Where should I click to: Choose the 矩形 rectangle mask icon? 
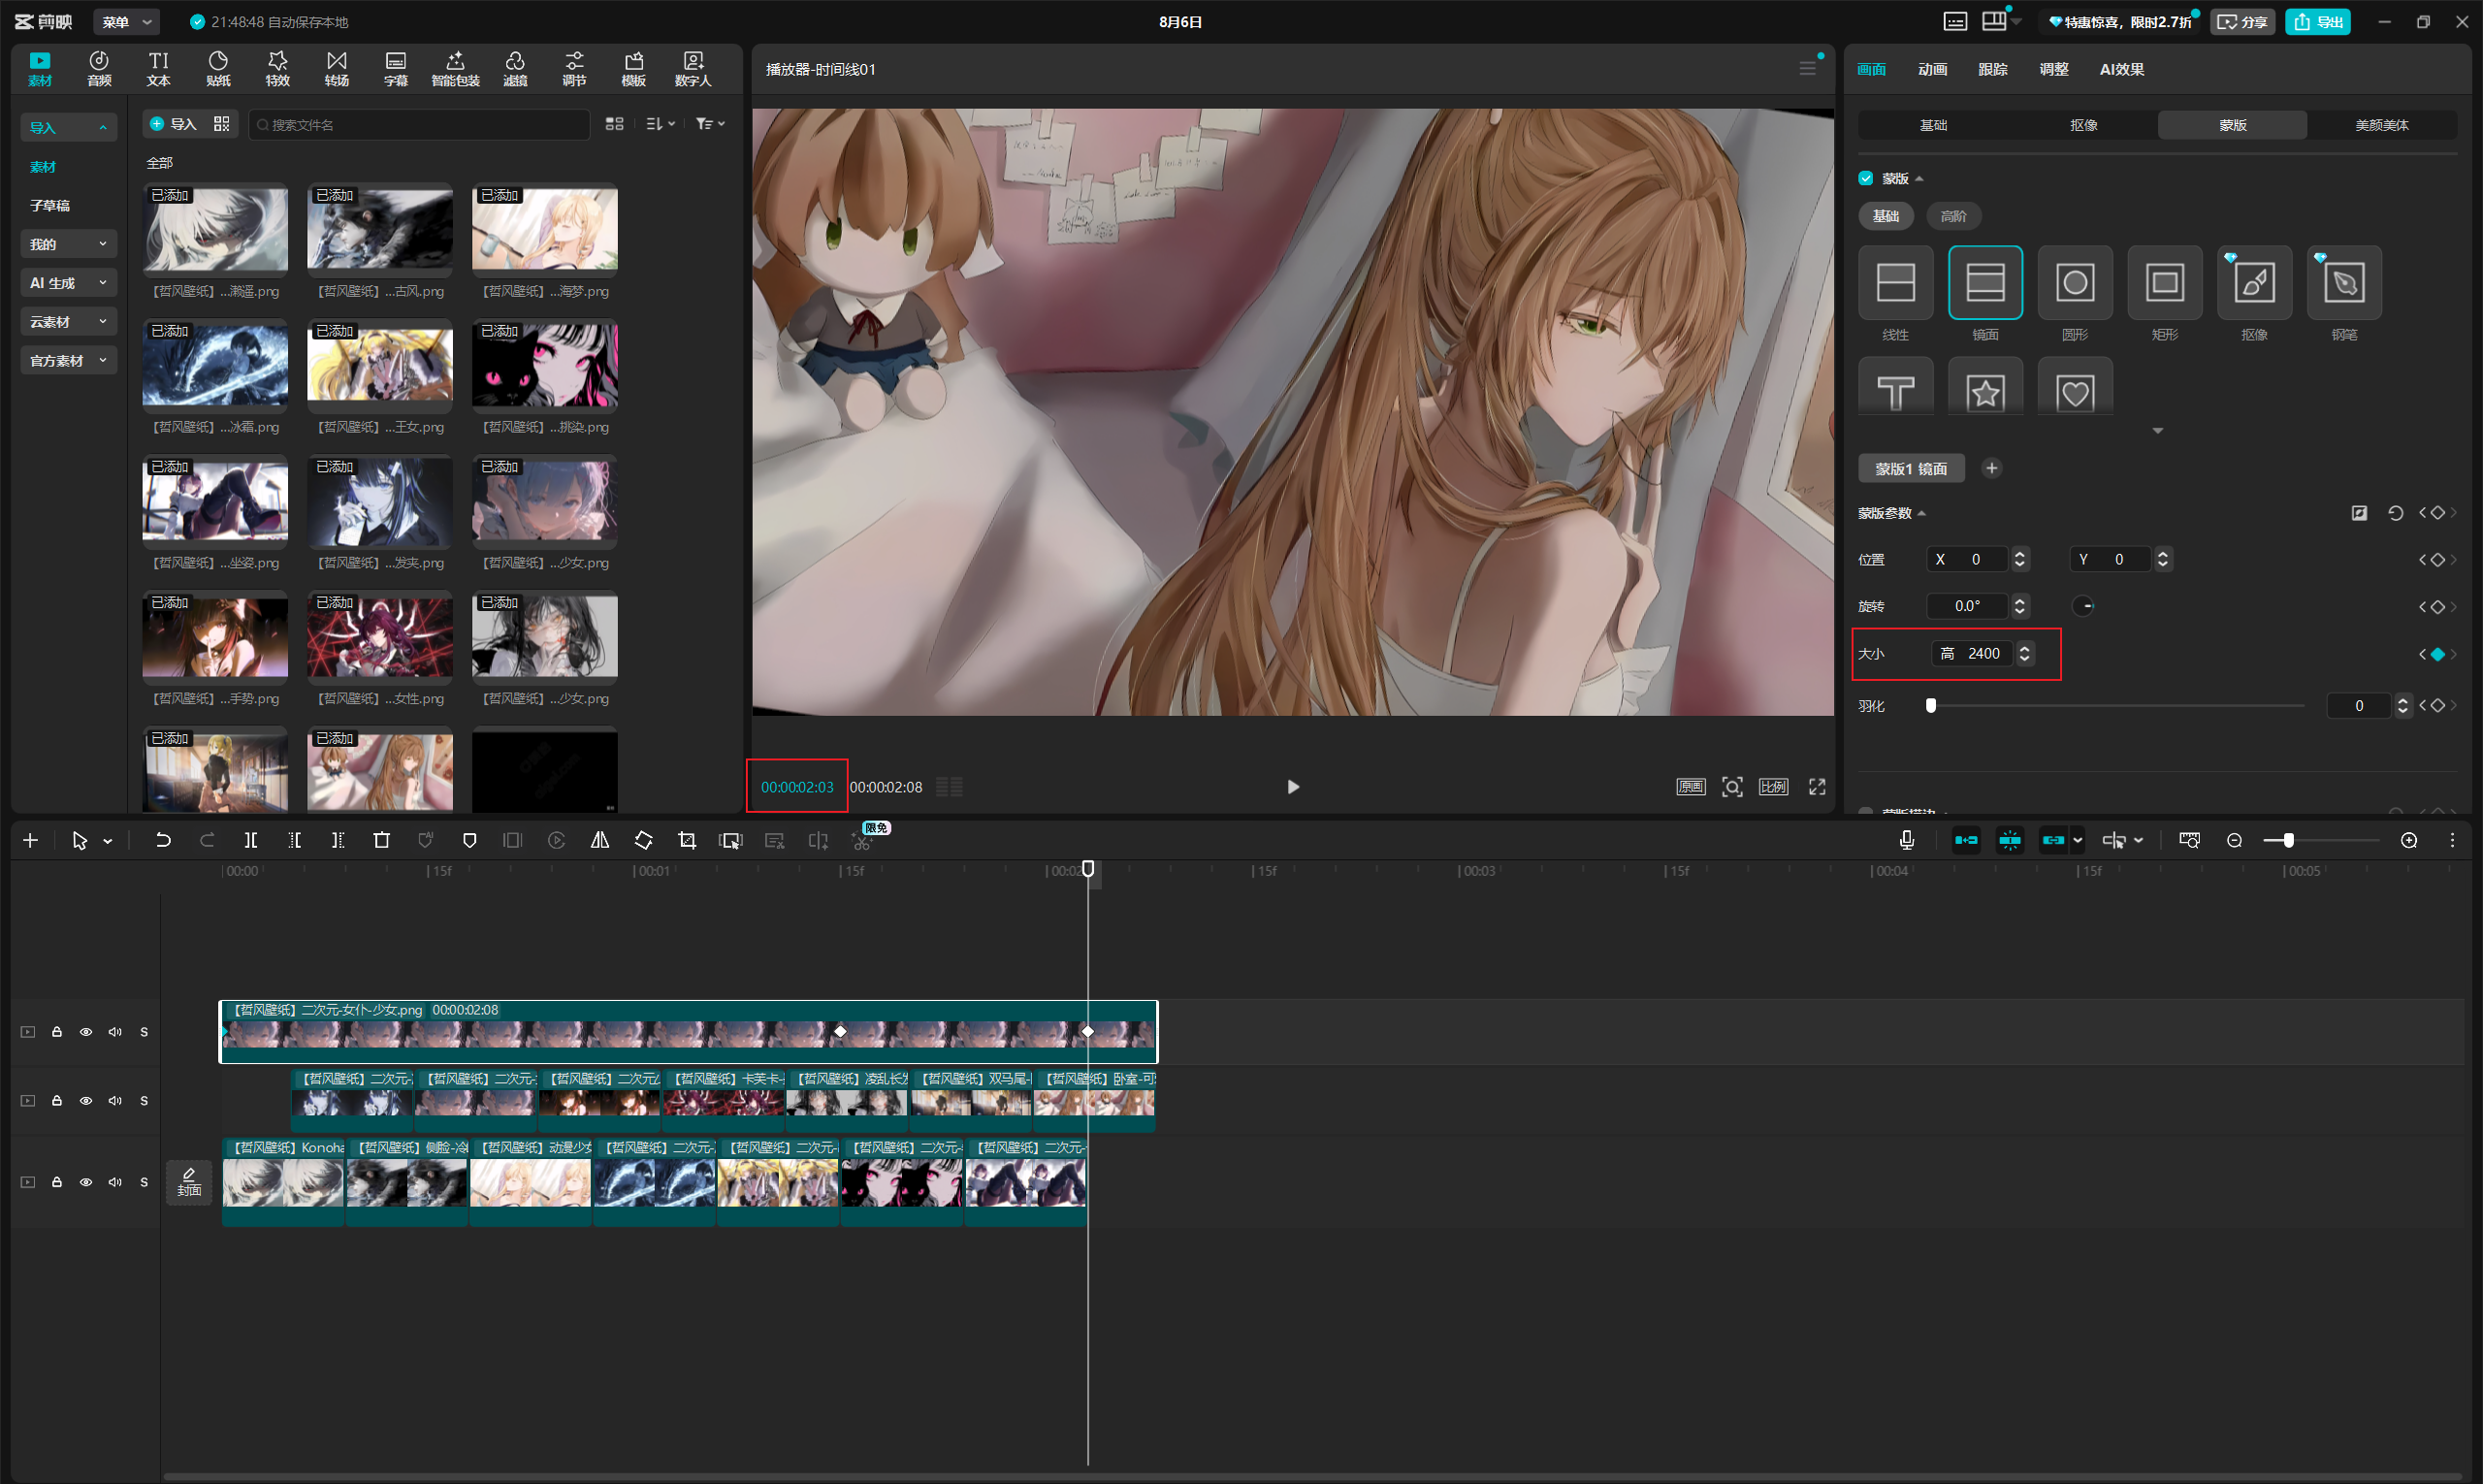click(2165, 283)
